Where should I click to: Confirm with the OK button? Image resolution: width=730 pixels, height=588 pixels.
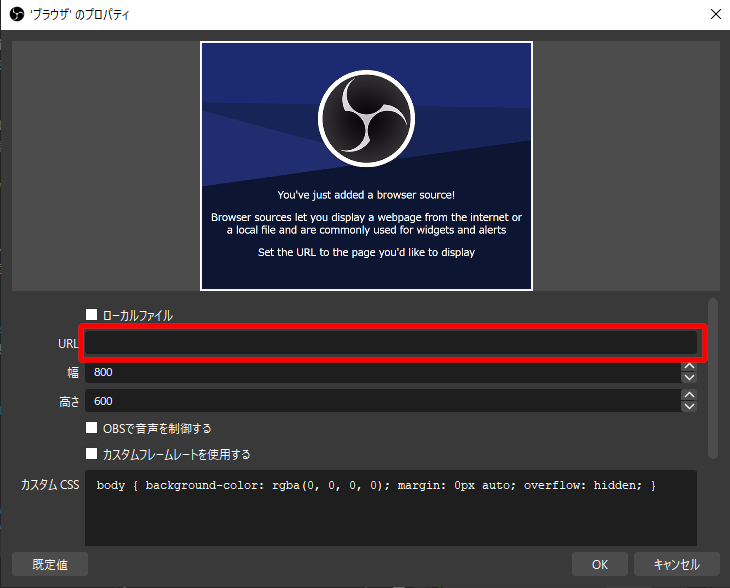coord(600,564)
